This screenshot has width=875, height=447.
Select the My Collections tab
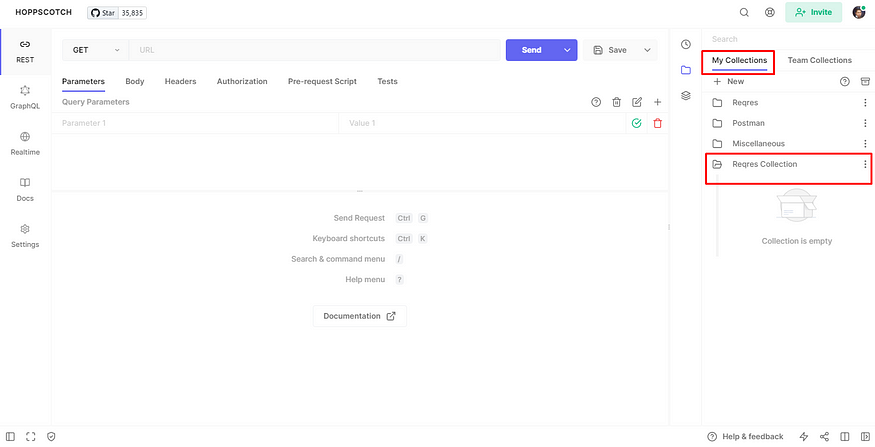coord(739,60)
